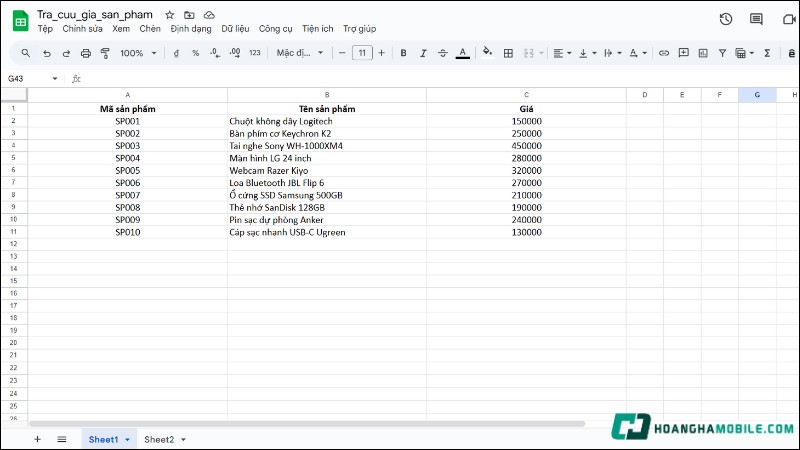Star the document Tra_cuu_gia_san_pham
Image resolution: width=800 pixels, height=450 pixels.
(x=169, y=15)
